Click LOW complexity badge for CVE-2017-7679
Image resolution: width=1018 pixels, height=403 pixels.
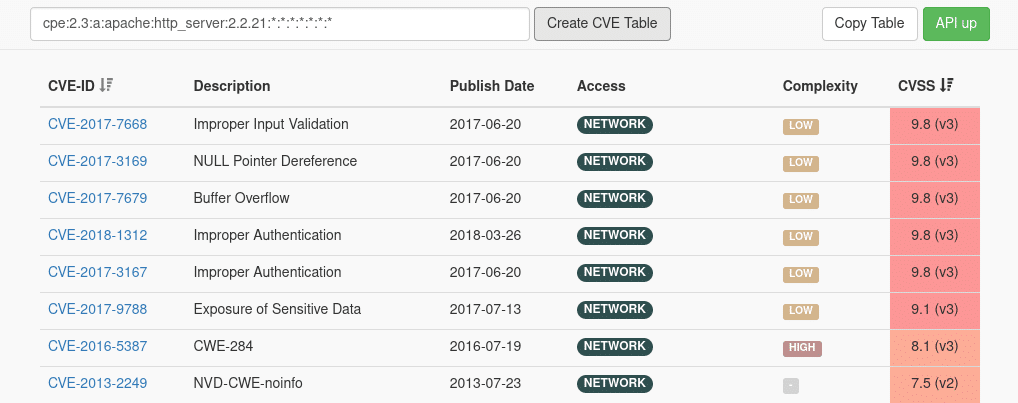(801, 201)
